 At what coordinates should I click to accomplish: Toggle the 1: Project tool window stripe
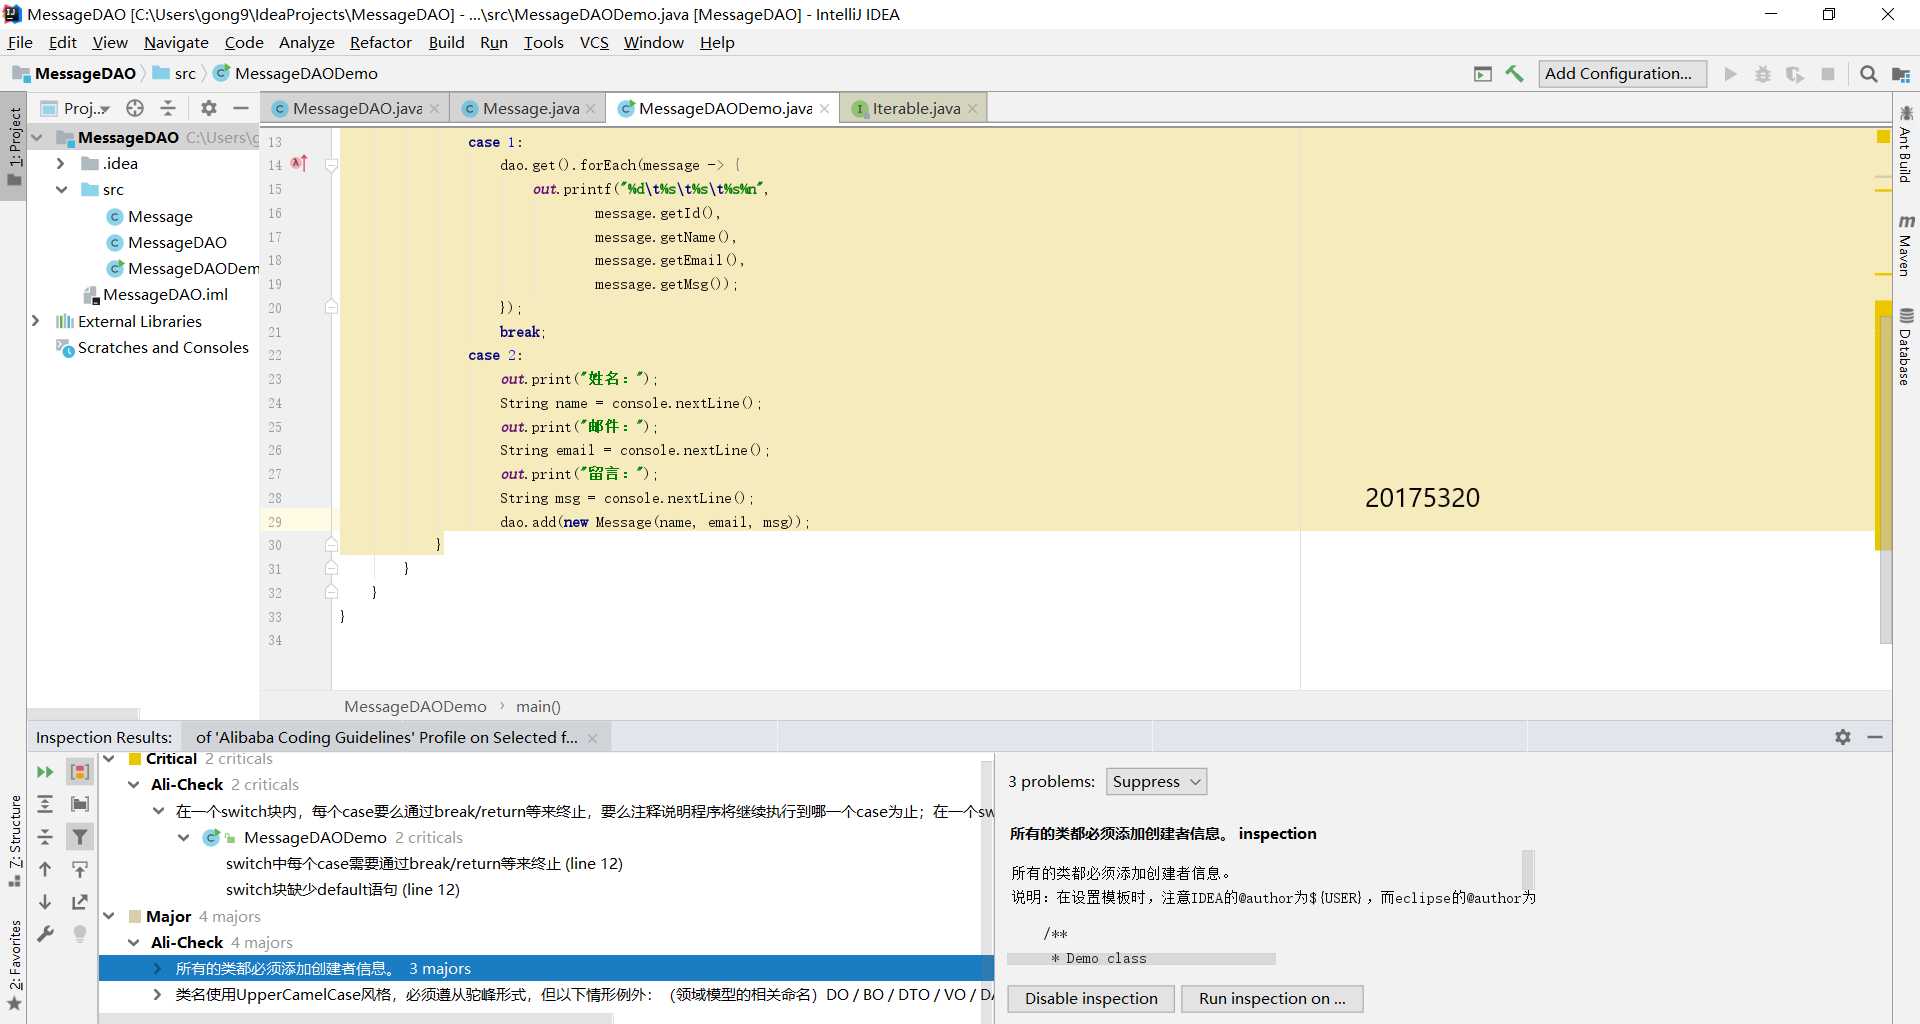pyautogui.click(x=14, y=147)
